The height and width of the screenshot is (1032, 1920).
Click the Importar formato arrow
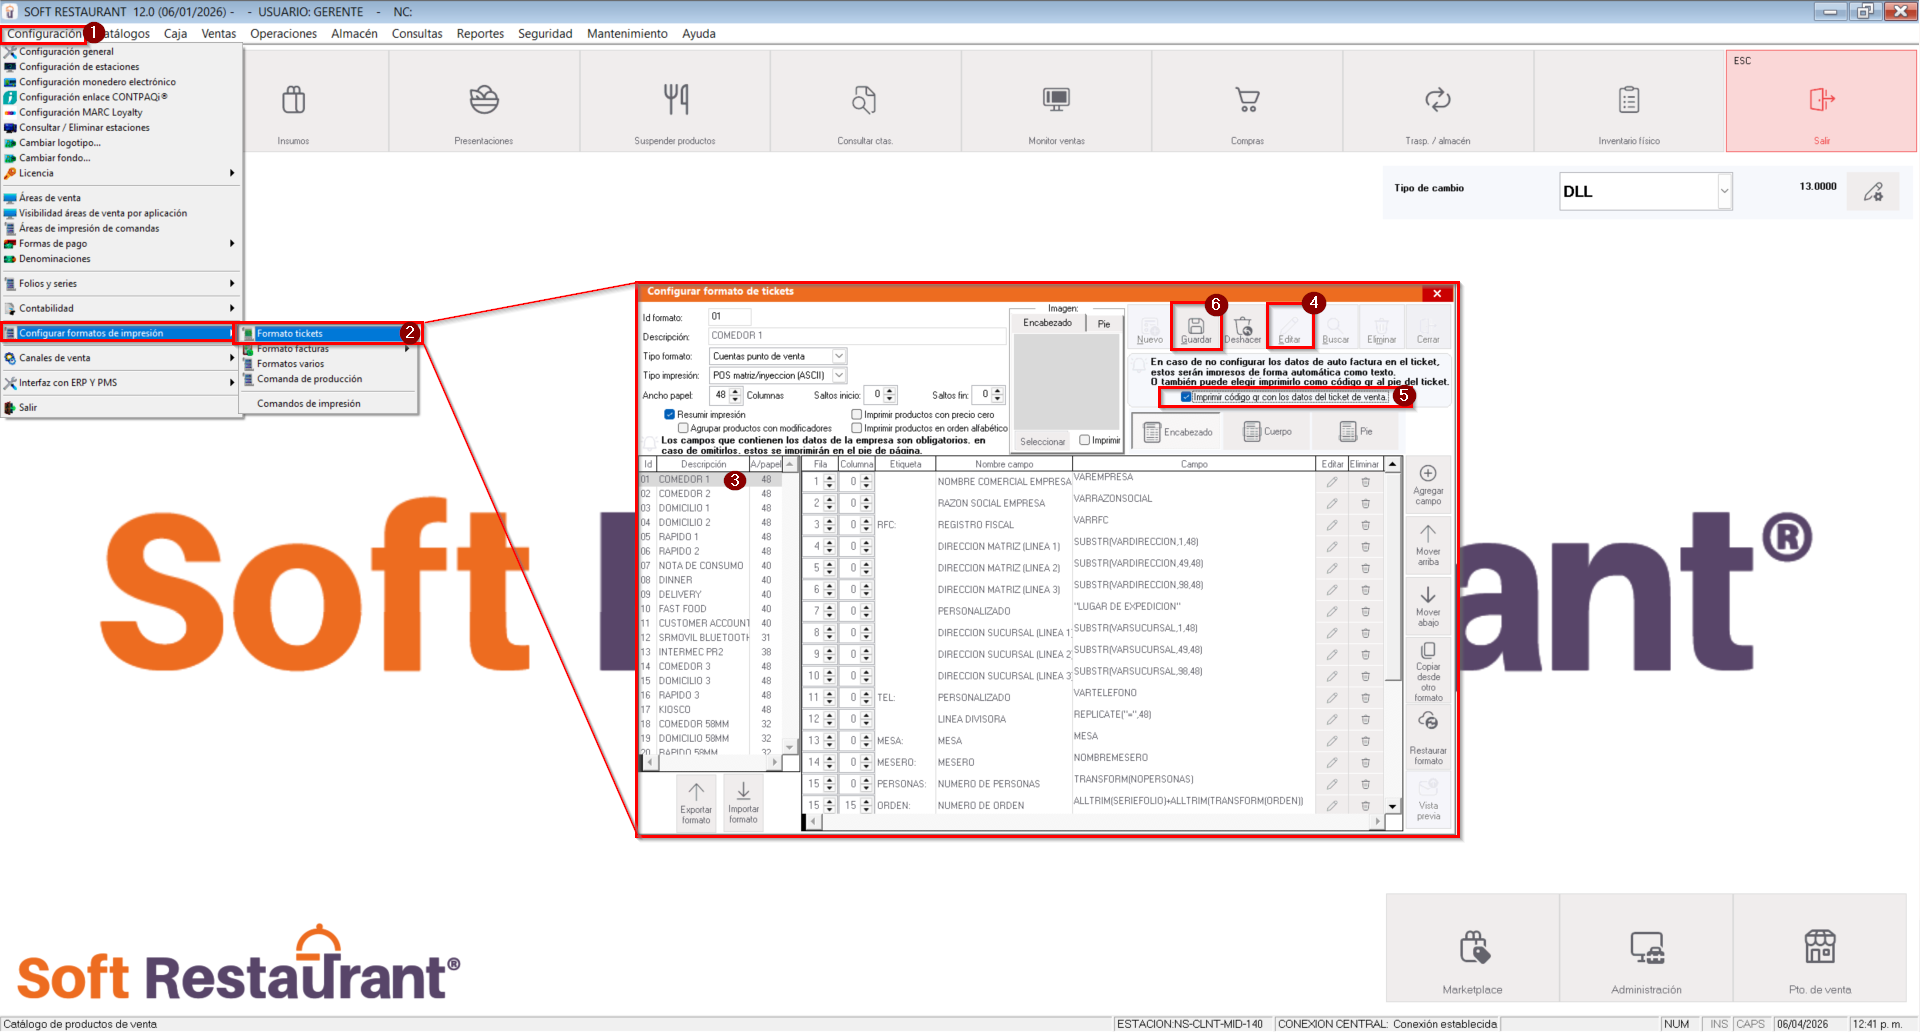point(743,802)
